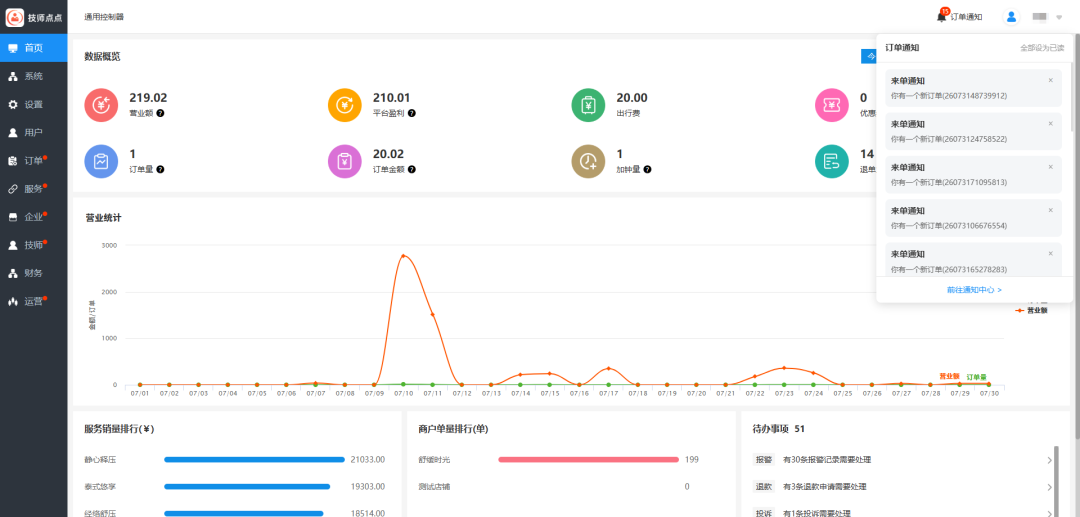Expand the 退款 to-do item chevron
The height and width of the screenshot is (517, 1080).
pyautogui.click(x=1050, y=487)
